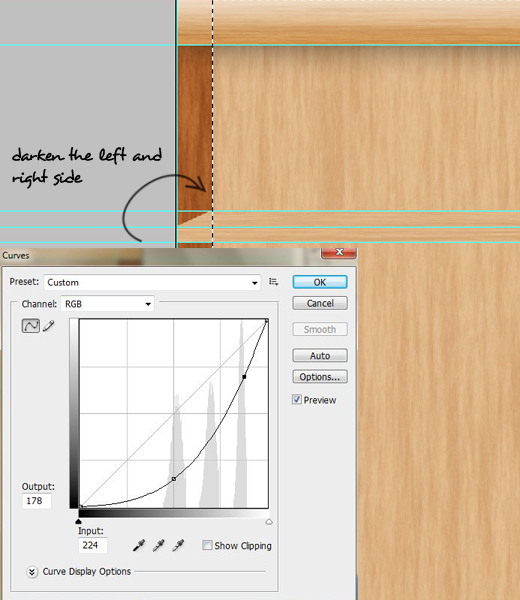Screen dimensions: 520x600
Task: Open the preset options menu icon
Action: click(273, 282)
